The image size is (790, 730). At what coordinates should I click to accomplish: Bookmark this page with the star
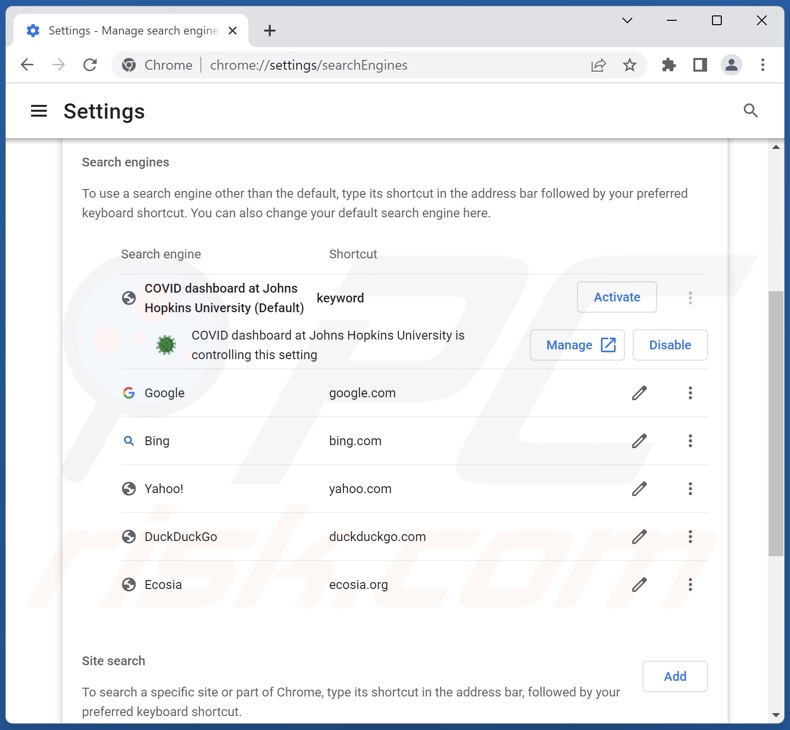(629, 65)
